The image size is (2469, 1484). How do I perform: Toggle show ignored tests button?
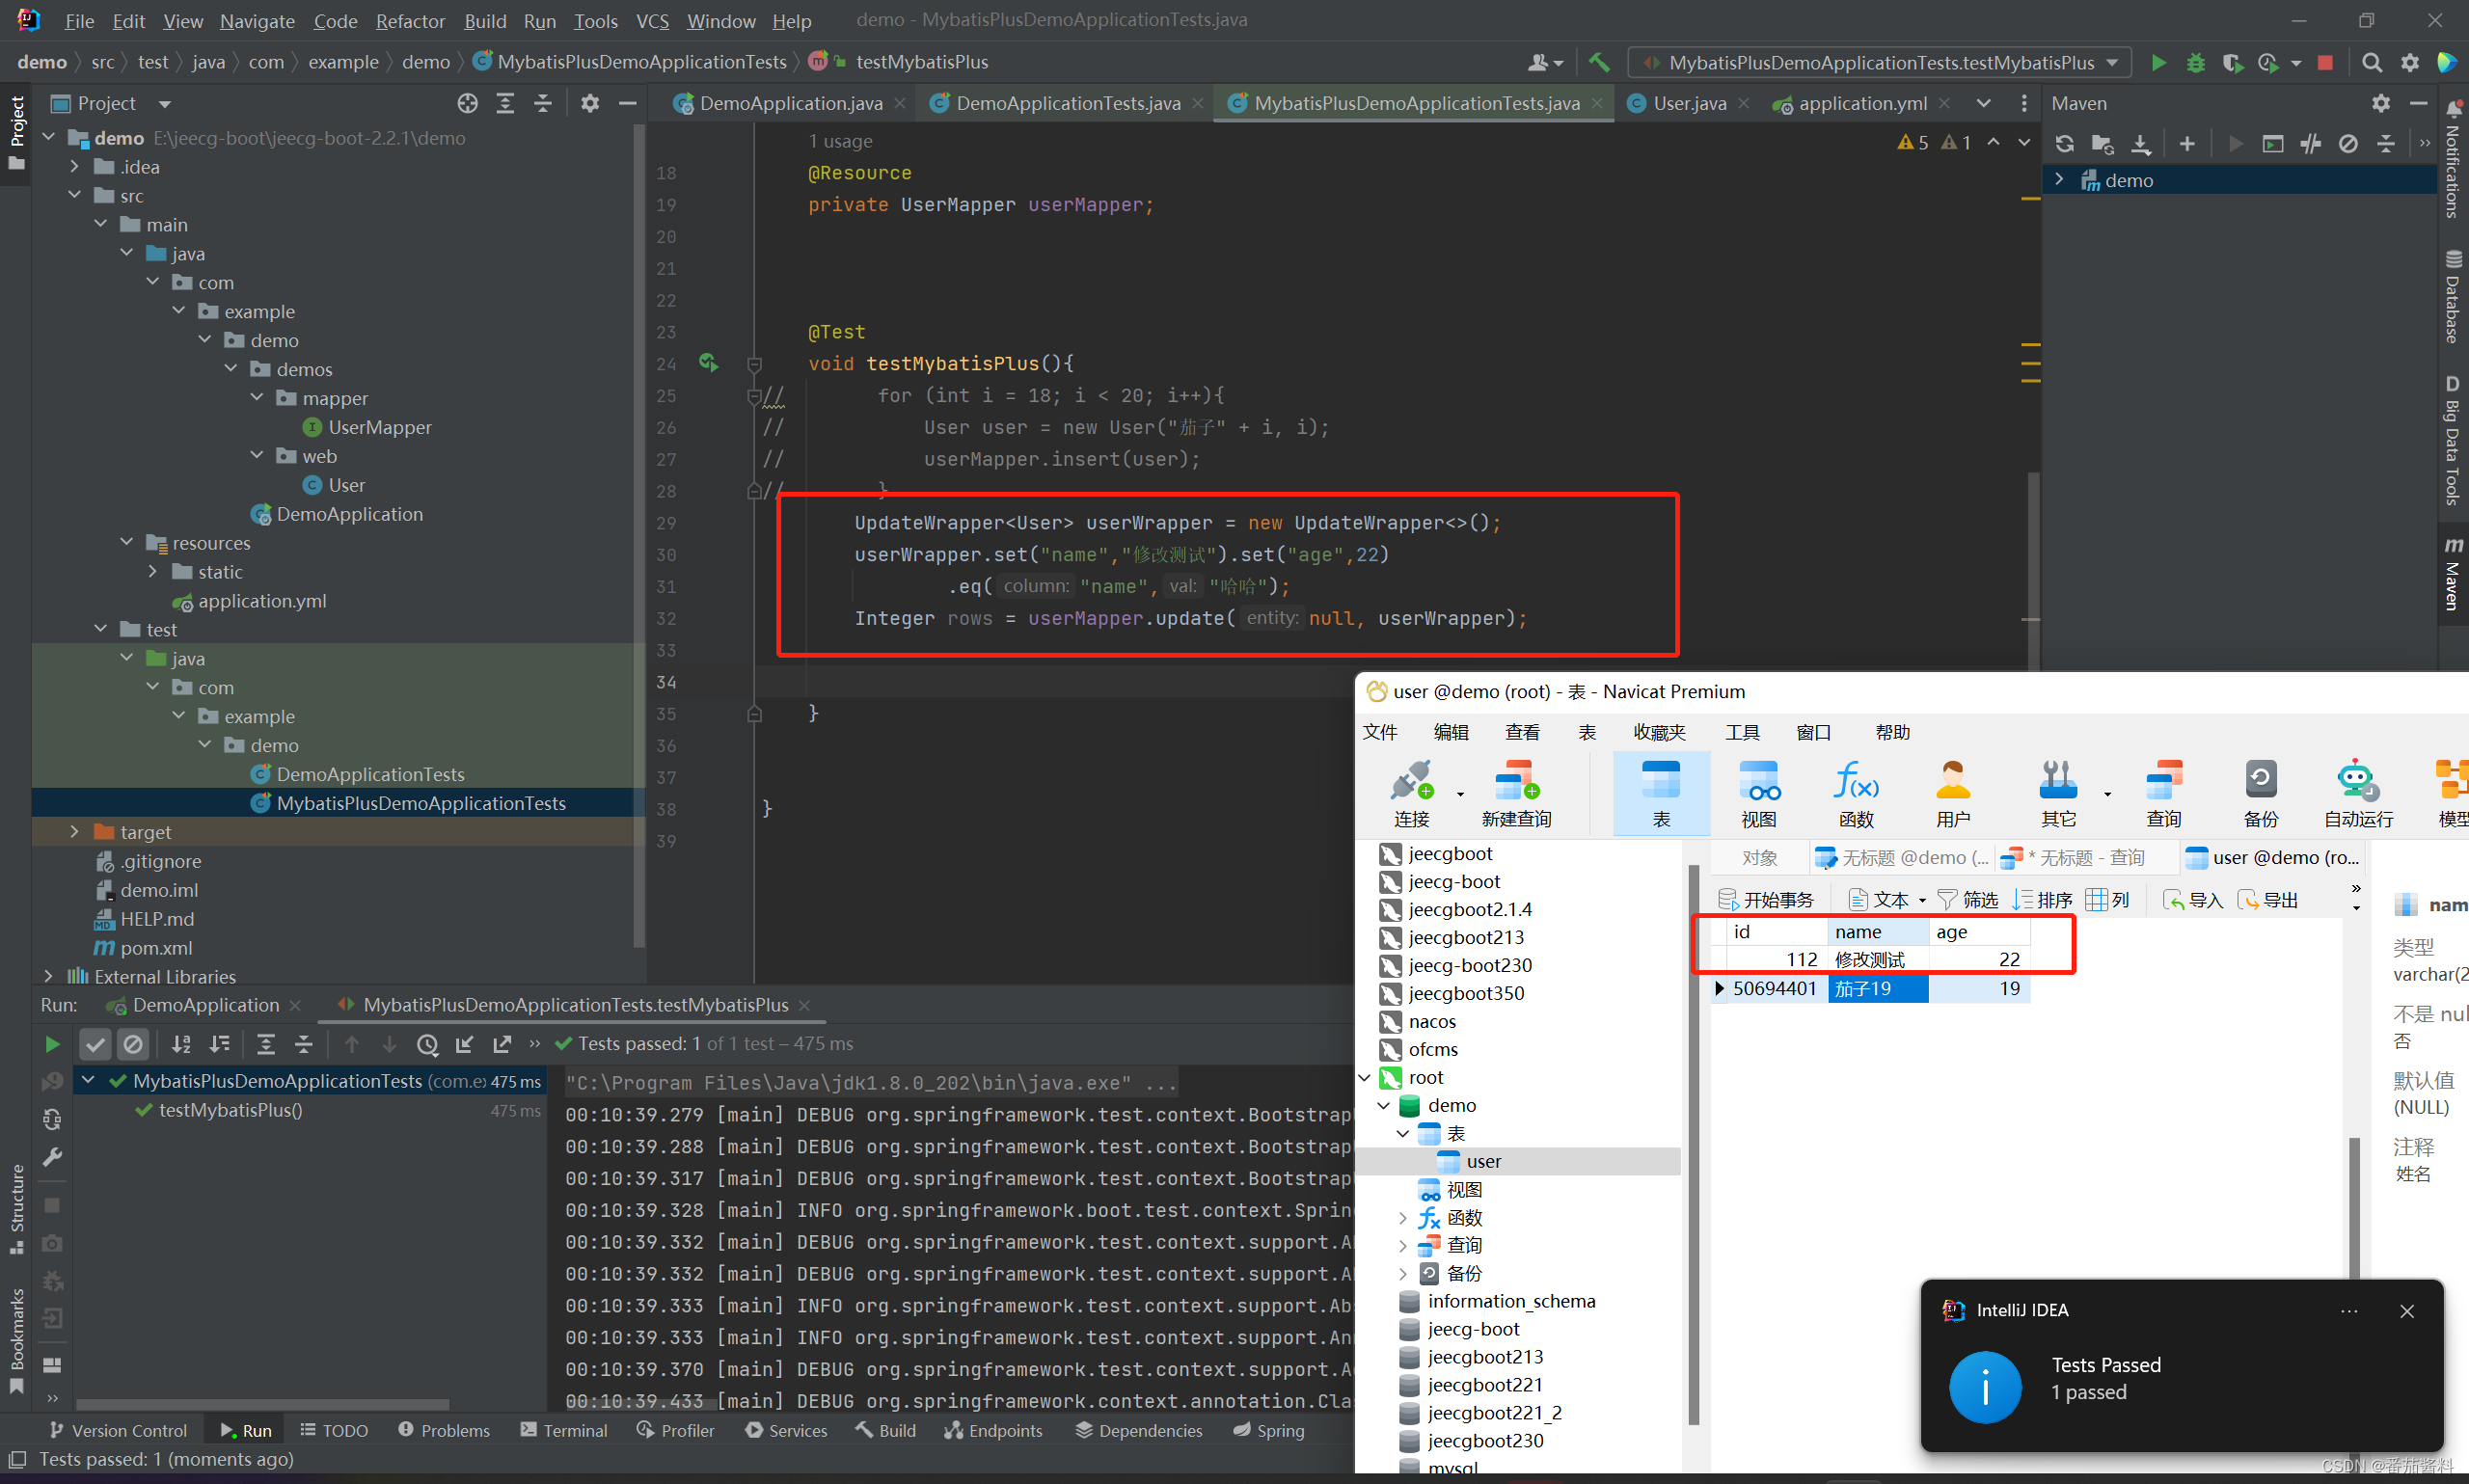point(133,1044)
